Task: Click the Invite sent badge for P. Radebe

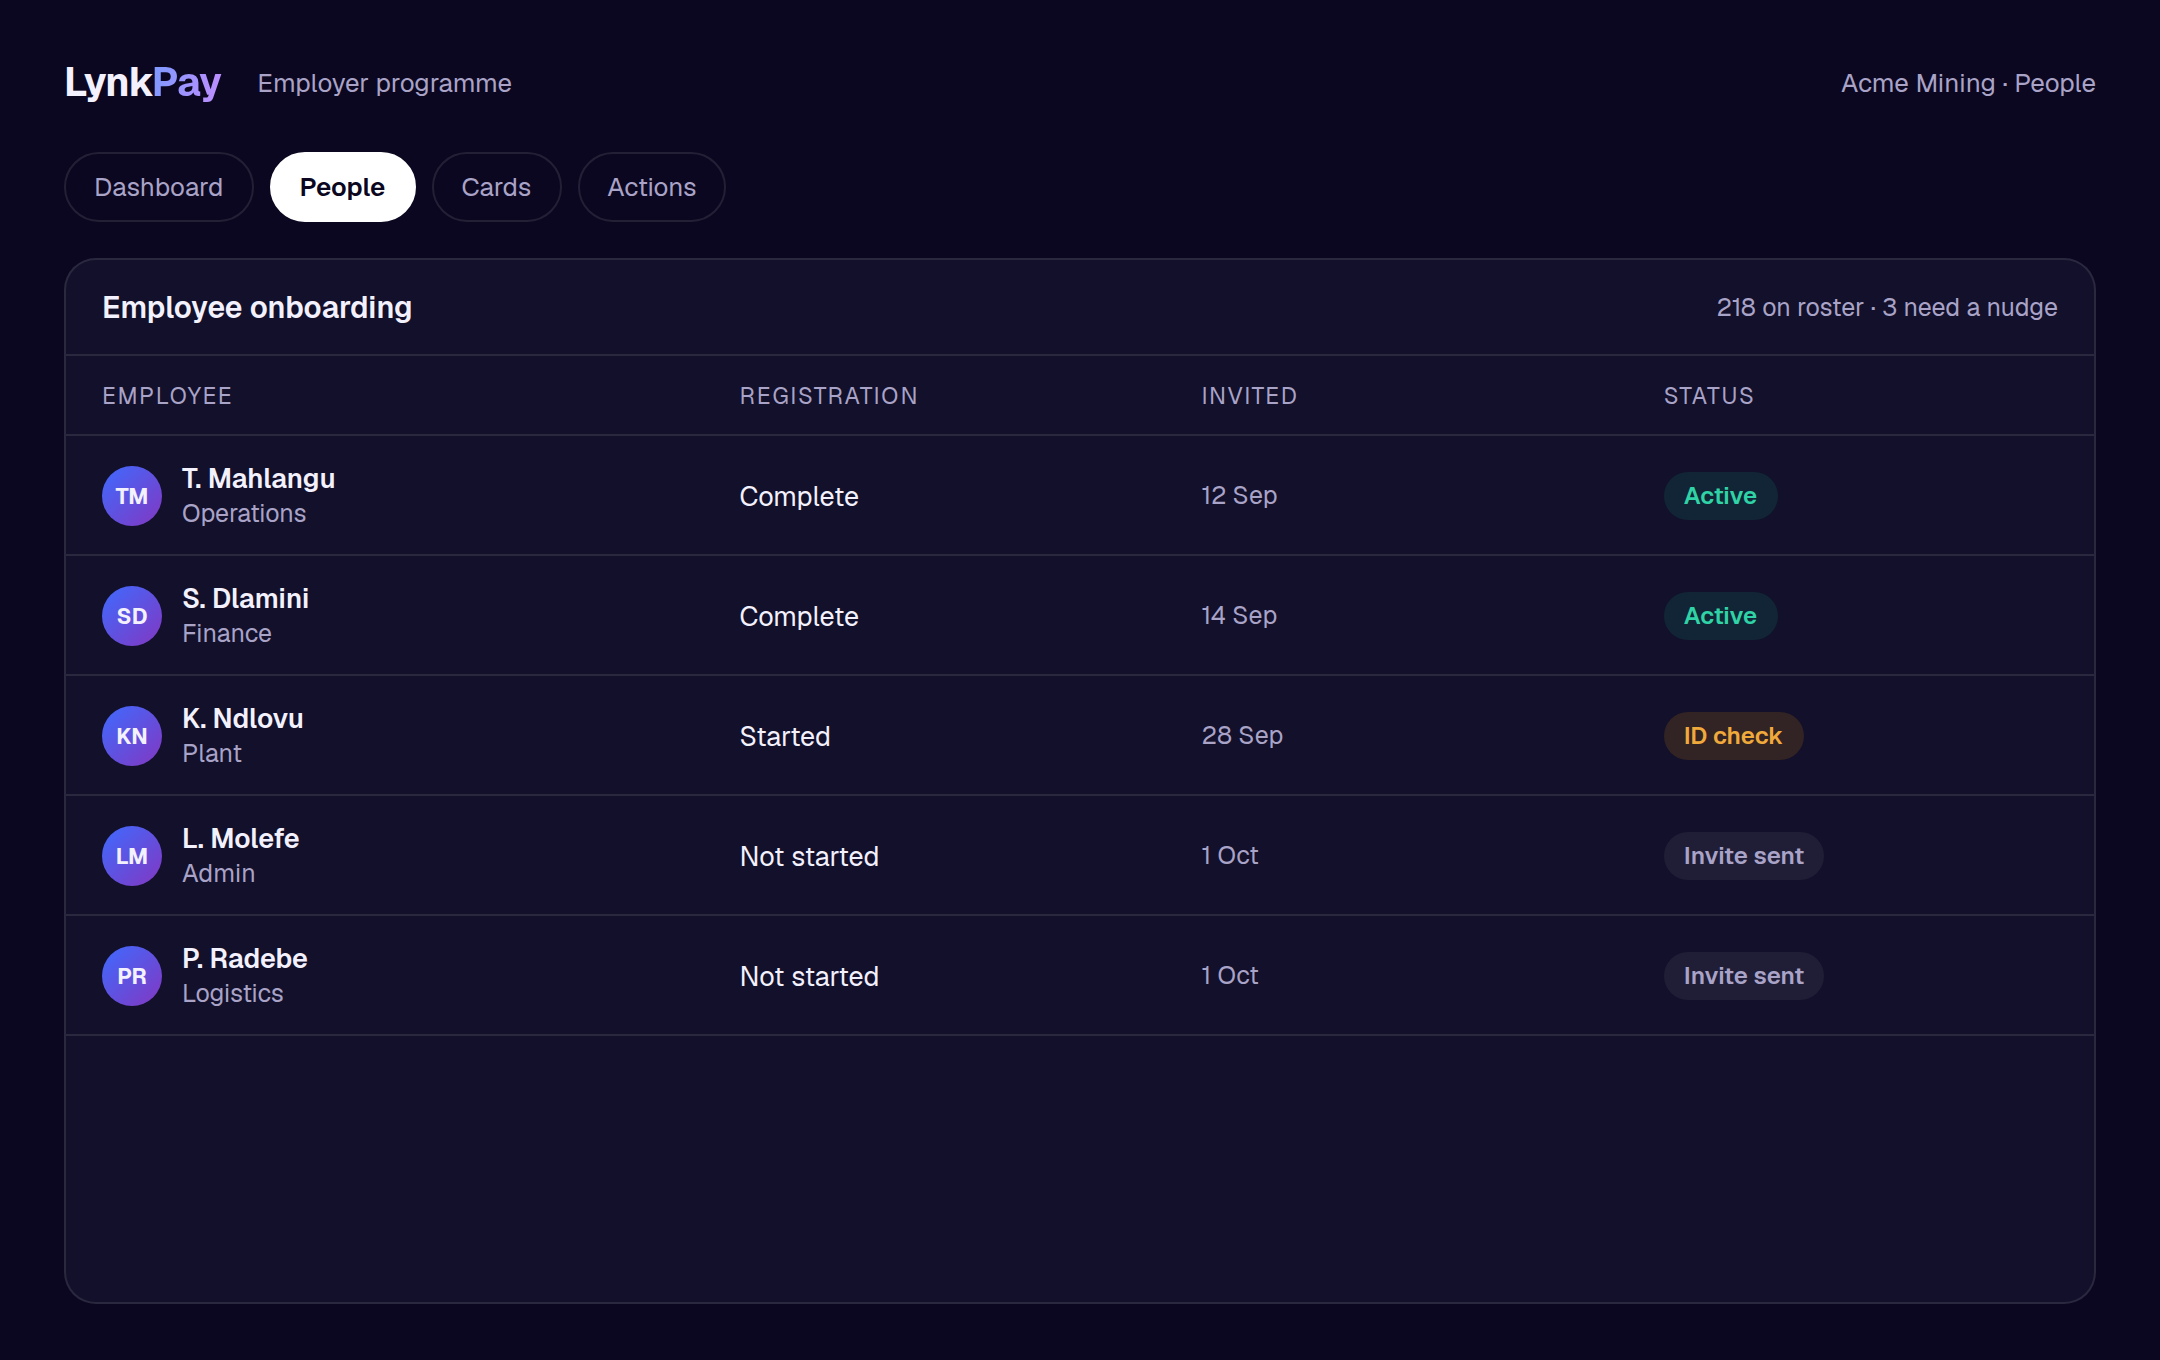Action: click(x=1743, y=976)
